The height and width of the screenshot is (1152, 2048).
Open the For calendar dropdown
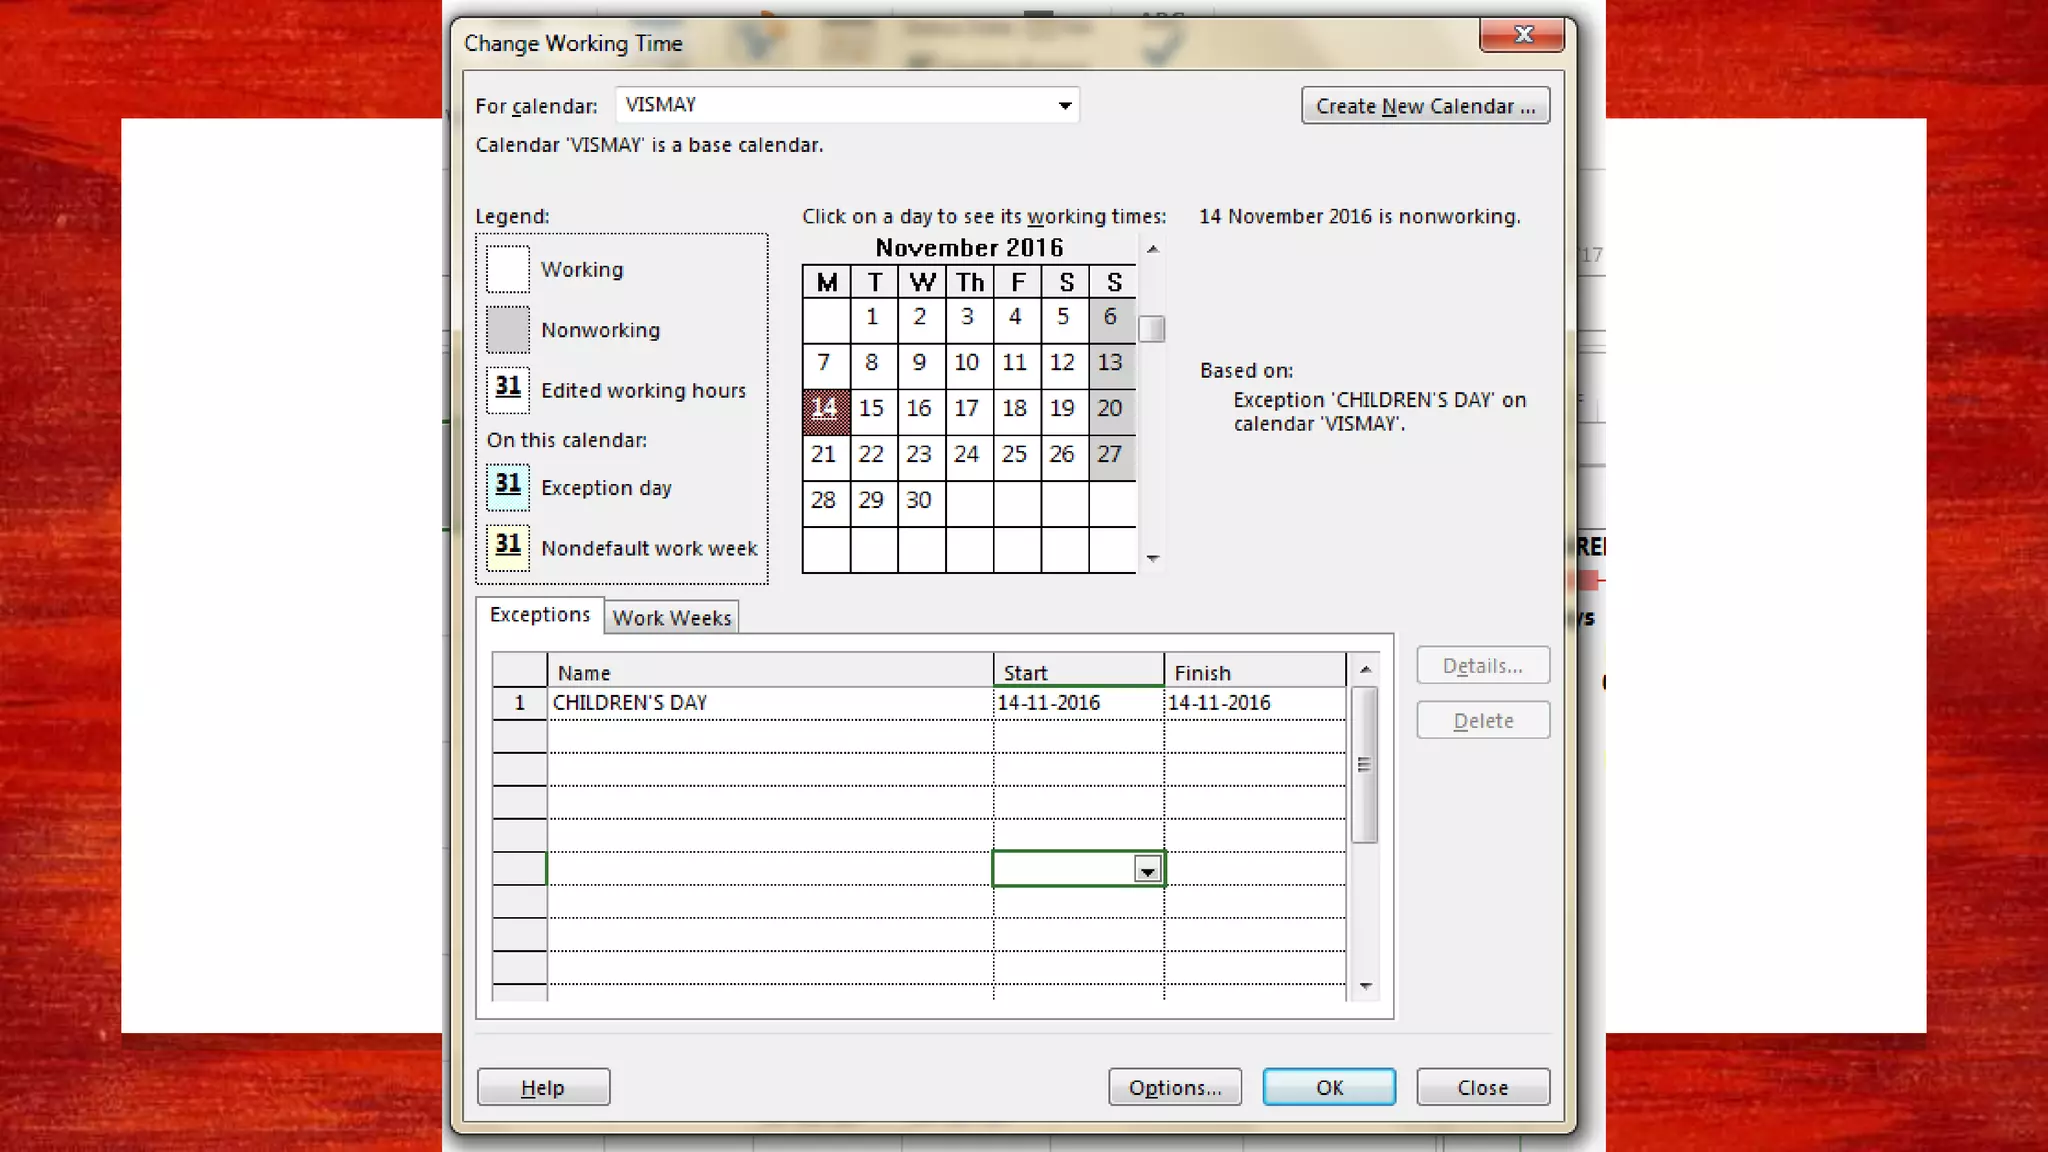coord(1065,105)
